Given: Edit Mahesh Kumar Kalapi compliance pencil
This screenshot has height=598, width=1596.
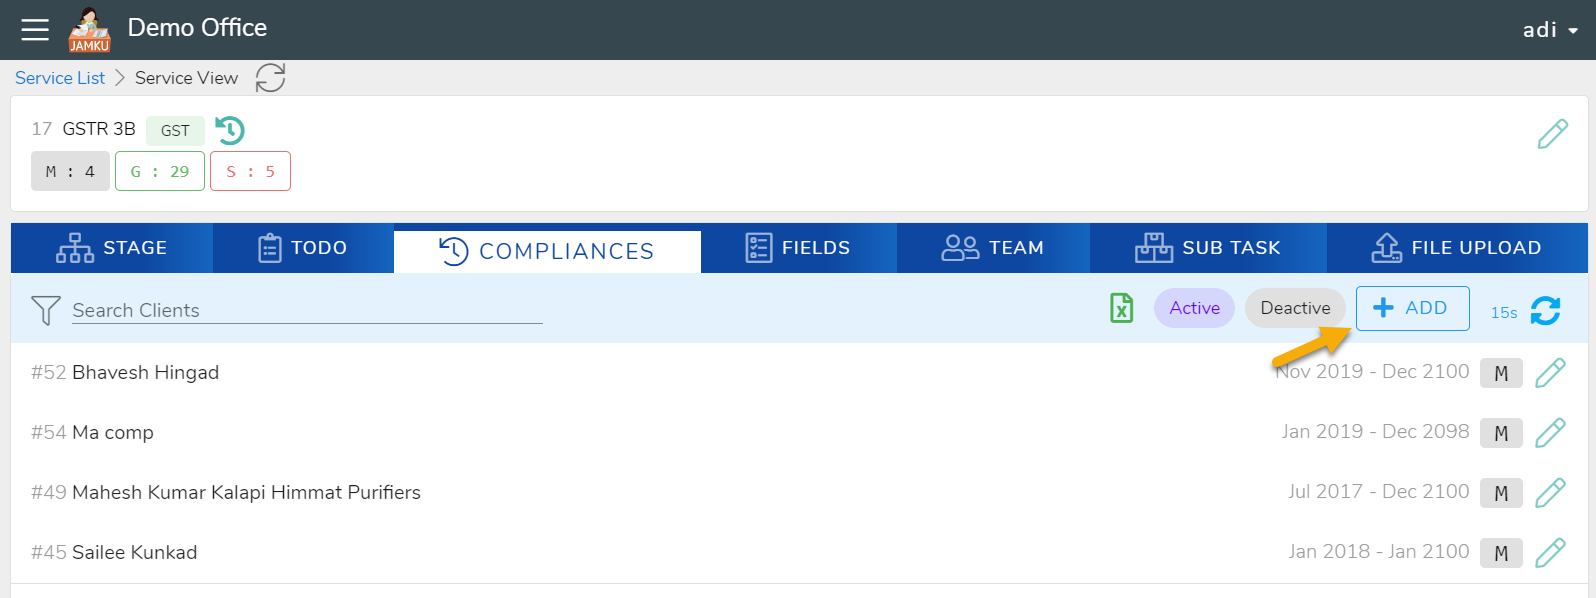Looking at the screenshot, I should (x=1550, y=493).
